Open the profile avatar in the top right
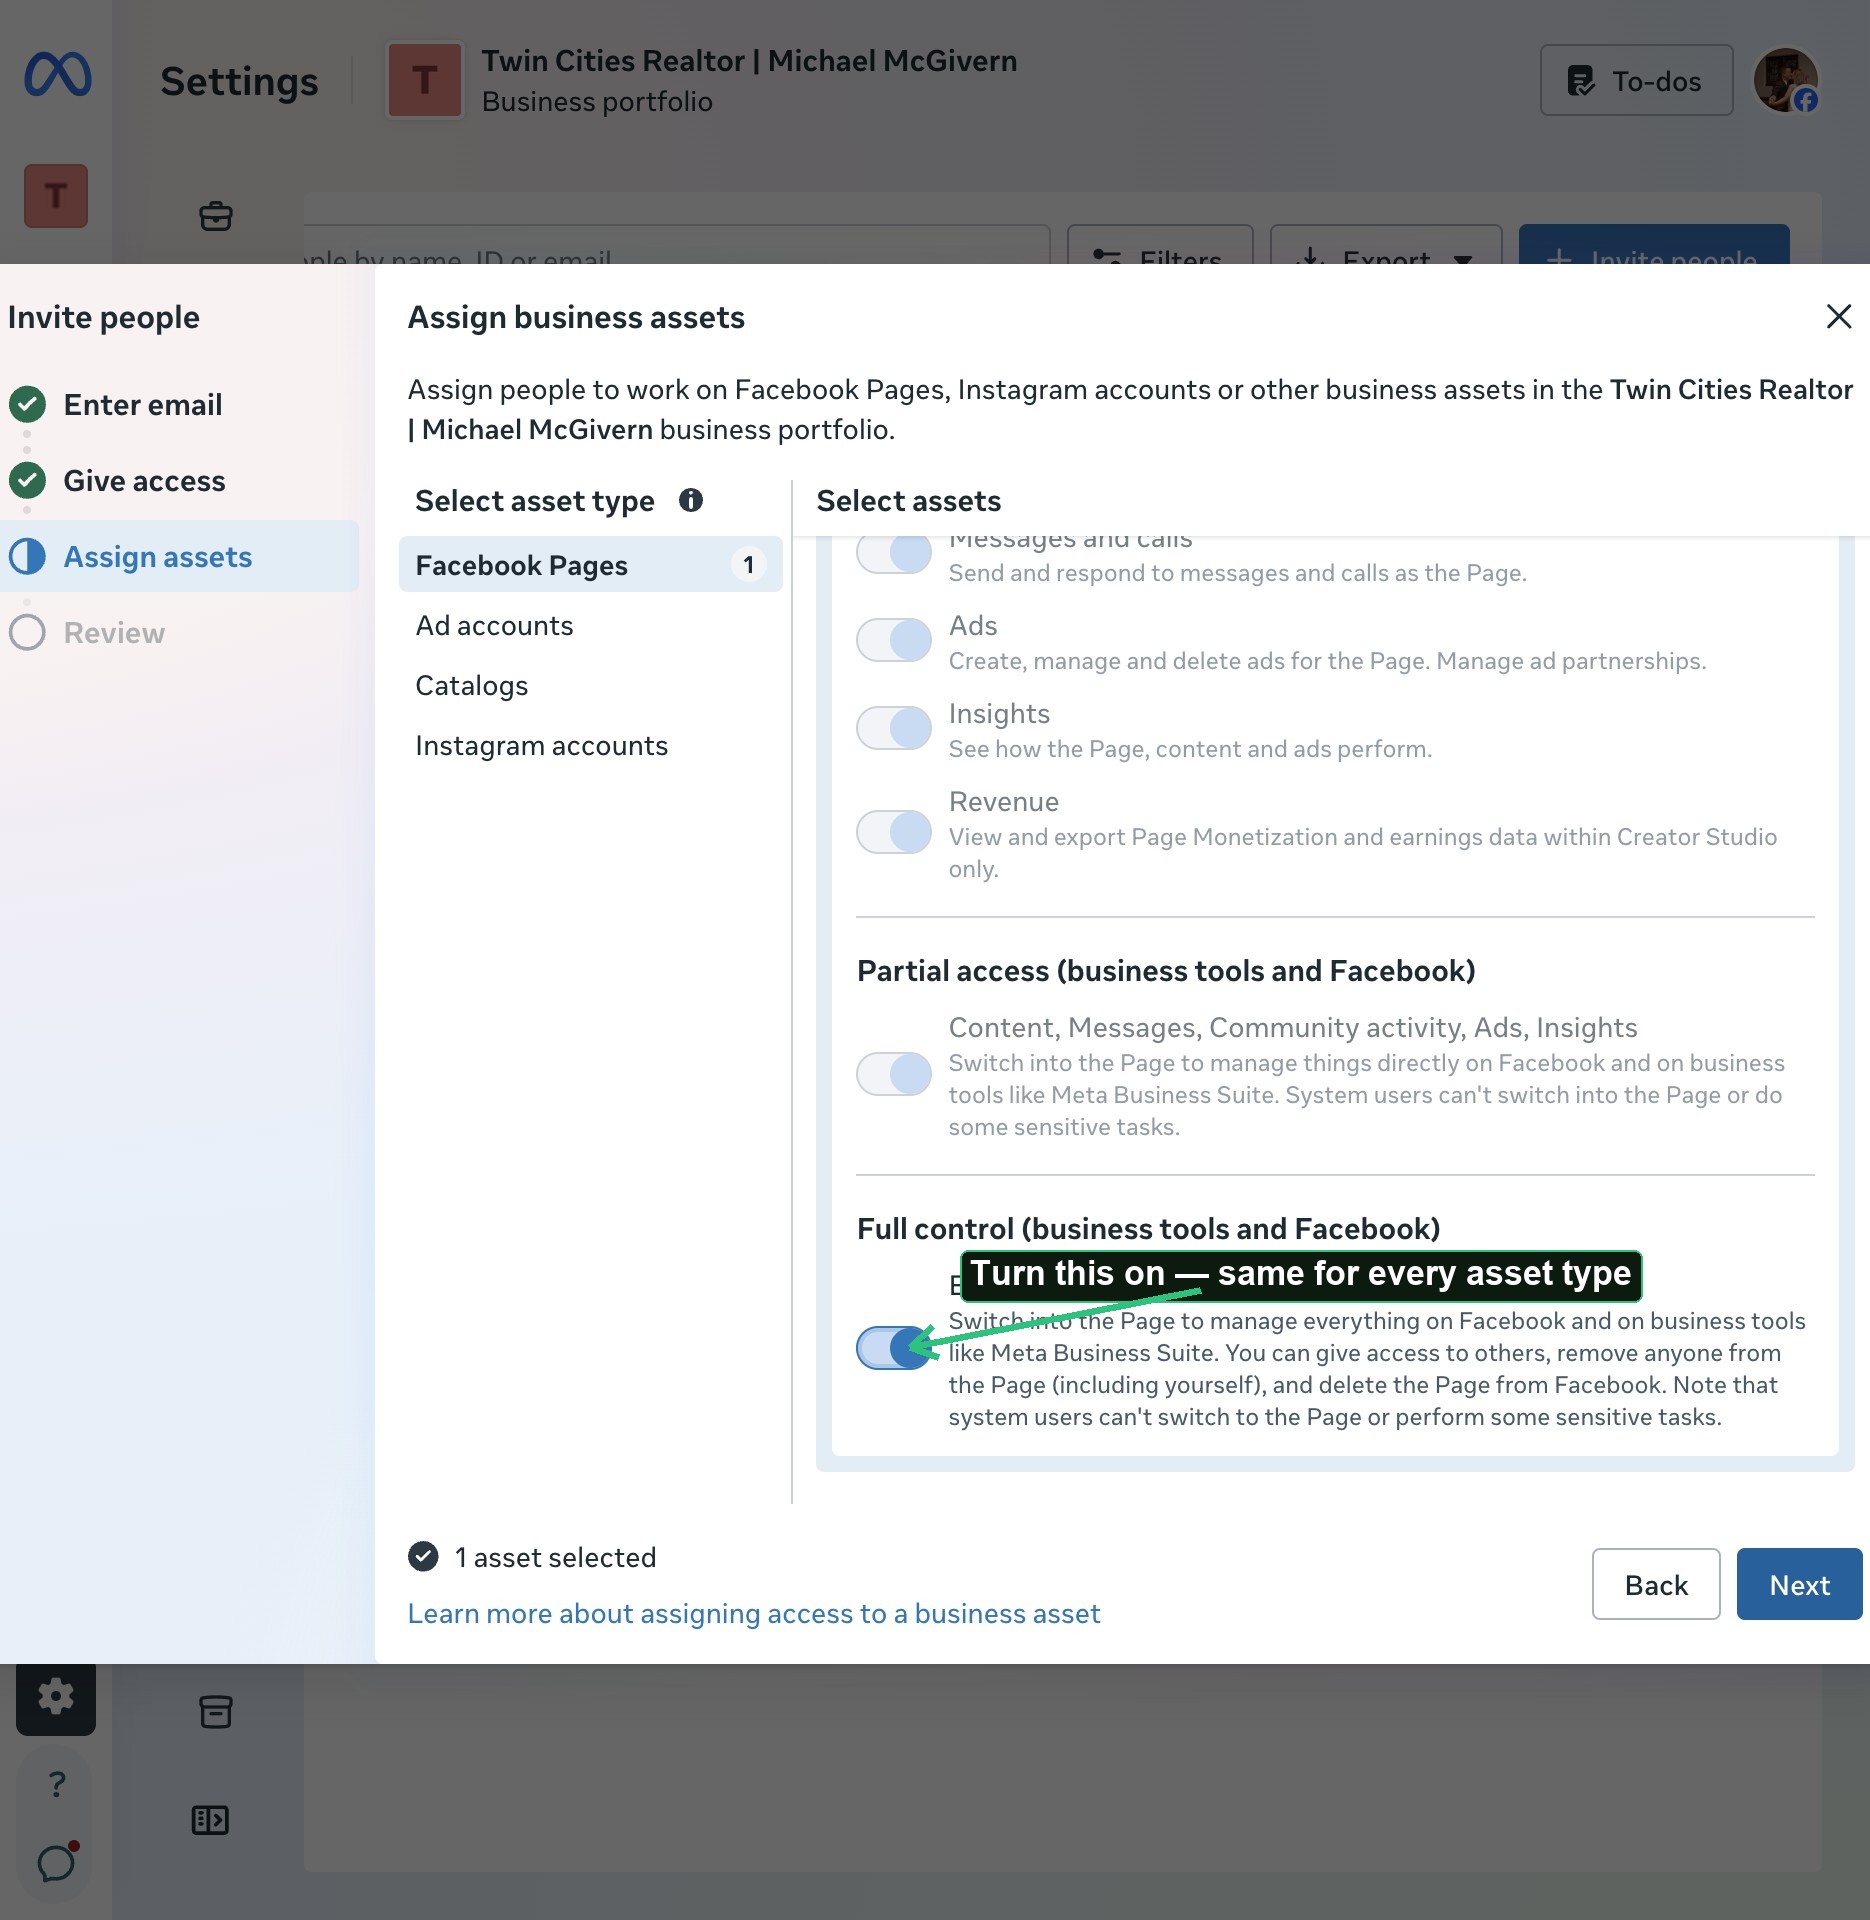This screenshot has height=1920, width=1870. pyautogui.click(x=1786, y=80)
